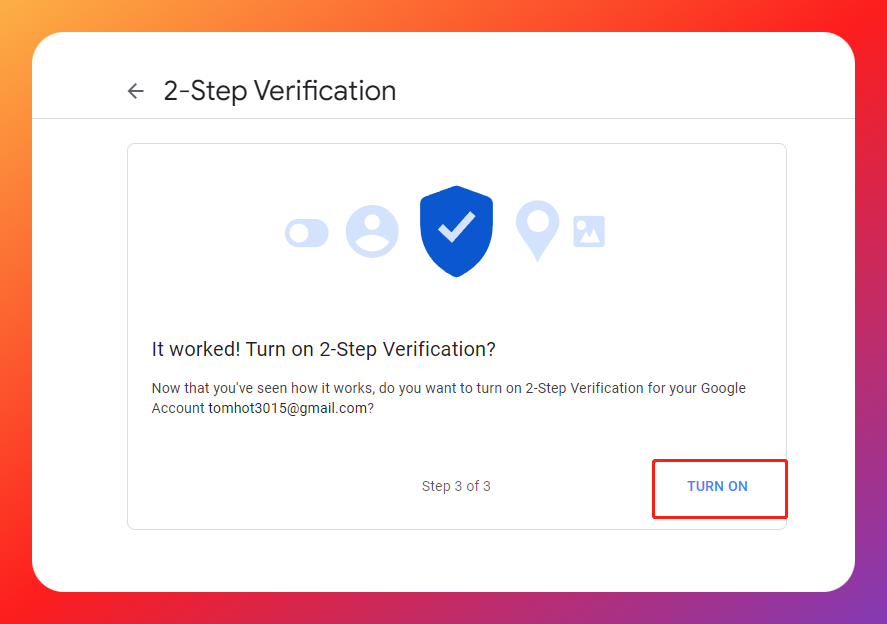Confirm with the TURN ON button

coord(717,487)
